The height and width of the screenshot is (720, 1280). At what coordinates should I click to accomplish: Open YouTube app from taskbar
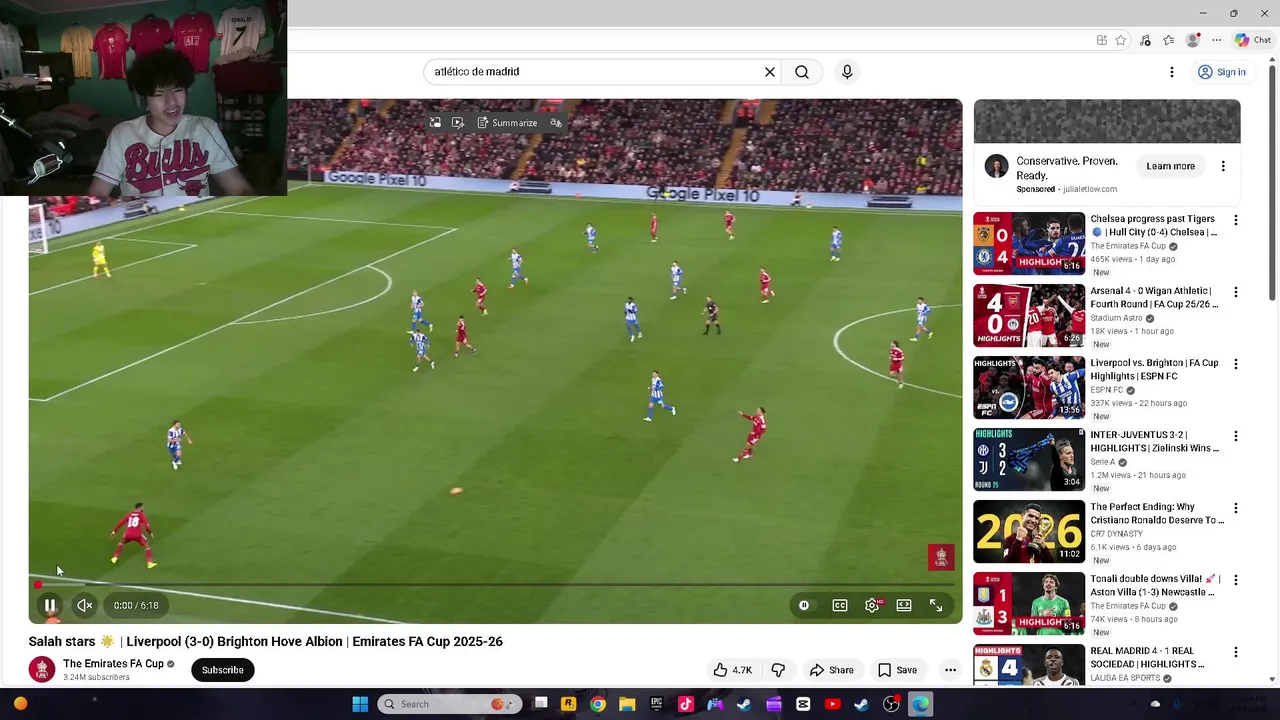pyautogui.click(x=832, y=704)
